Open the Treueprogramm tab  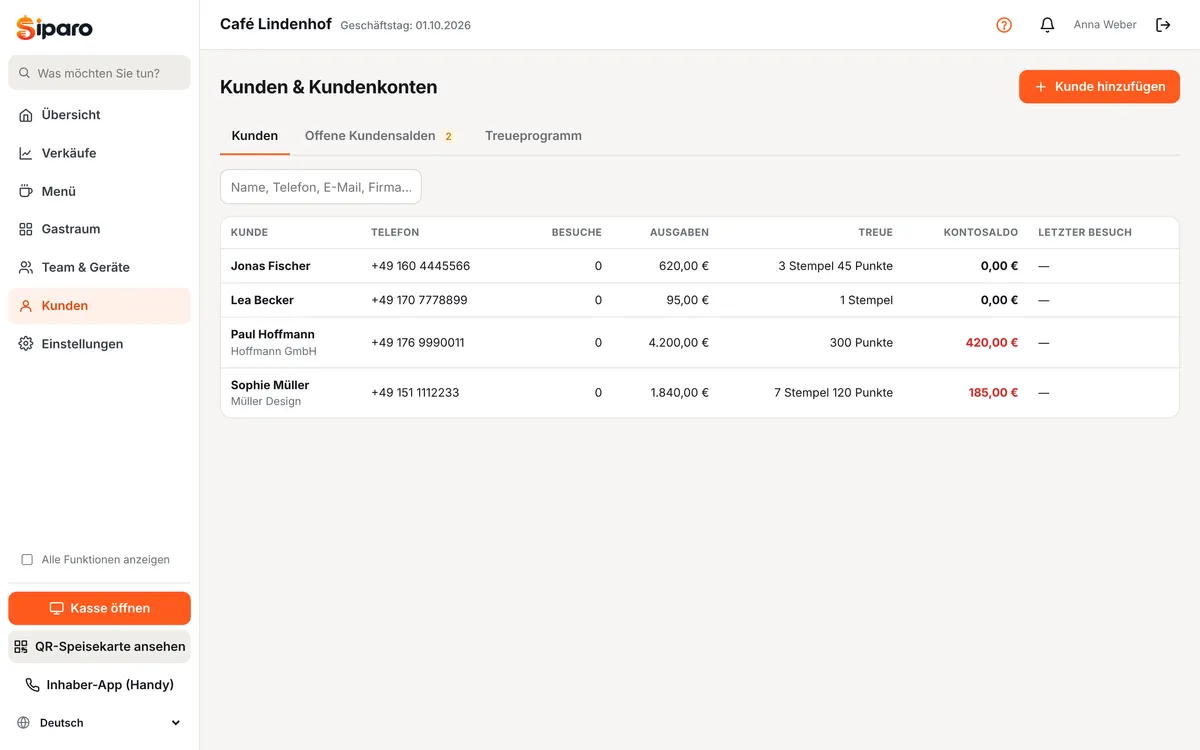point(533,136)
